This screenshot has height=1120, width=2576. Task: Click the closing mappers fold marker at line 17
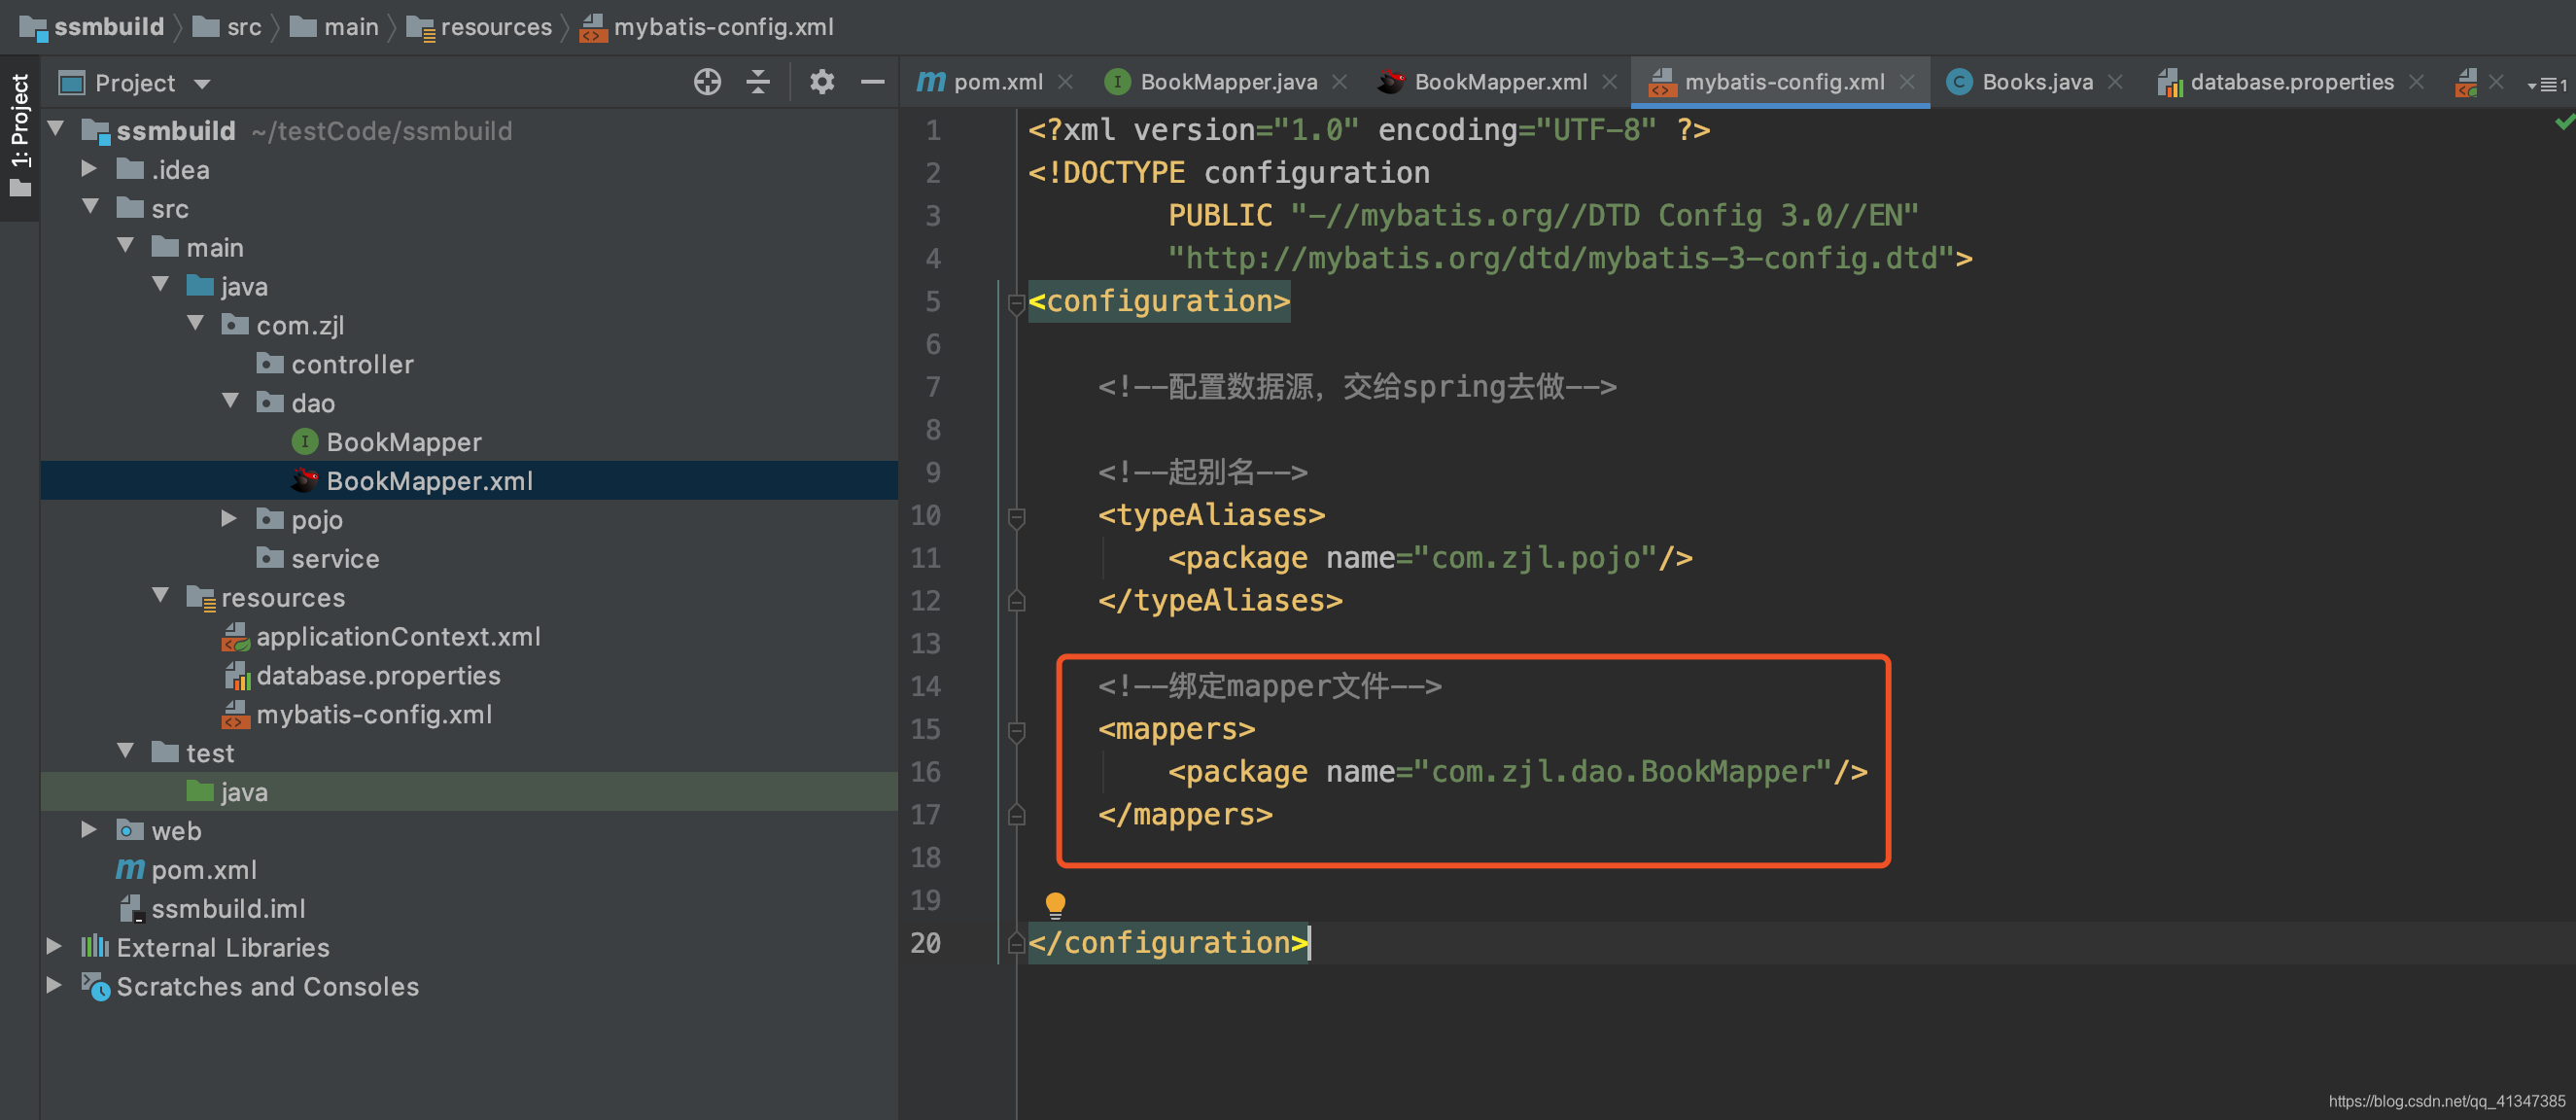tap(1016, 815)
